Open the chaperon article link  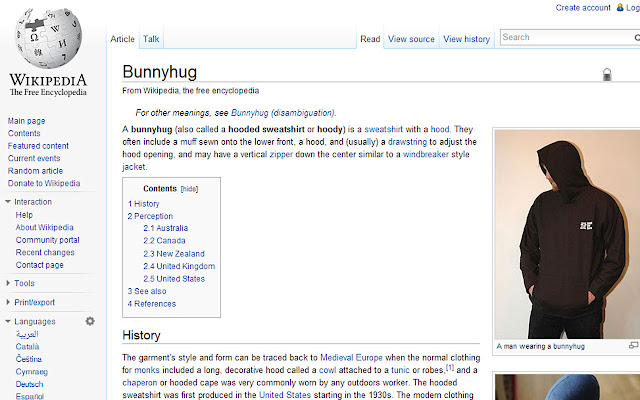click(x=140, y=383)
